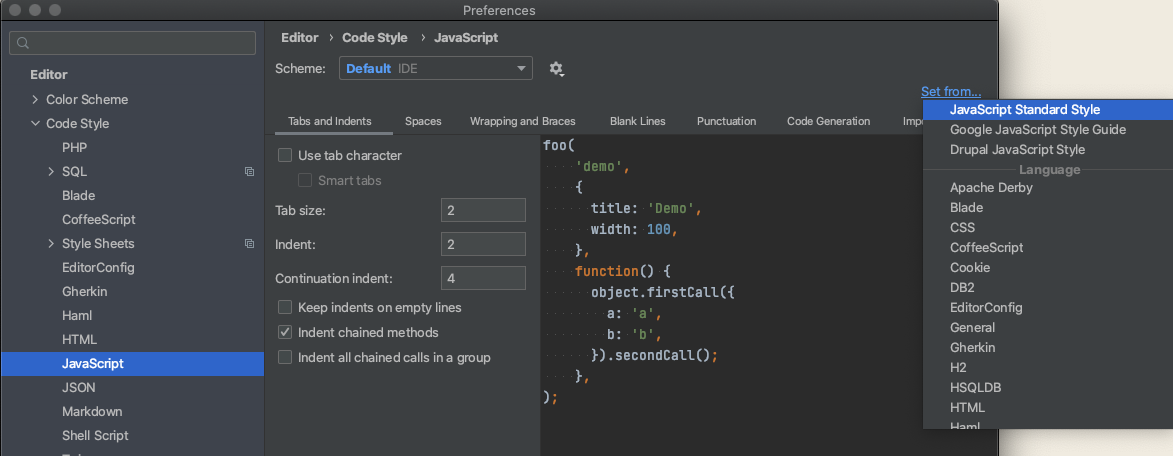Focus the Tab size field
This screenshot has height=456, width=1173.
pos(483,210)
